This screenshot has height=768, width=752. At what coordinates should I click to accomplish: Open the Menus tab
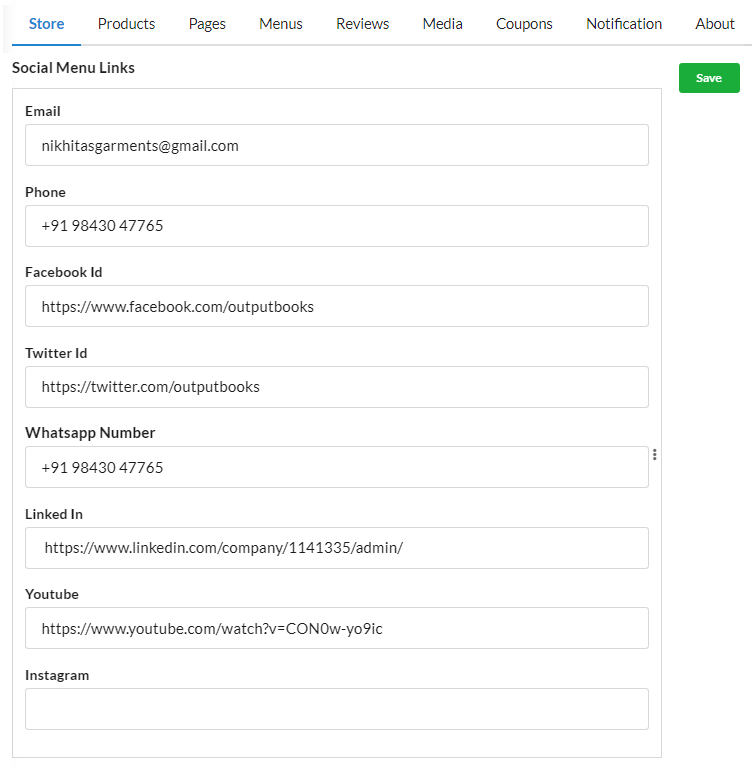pos(281,24)
